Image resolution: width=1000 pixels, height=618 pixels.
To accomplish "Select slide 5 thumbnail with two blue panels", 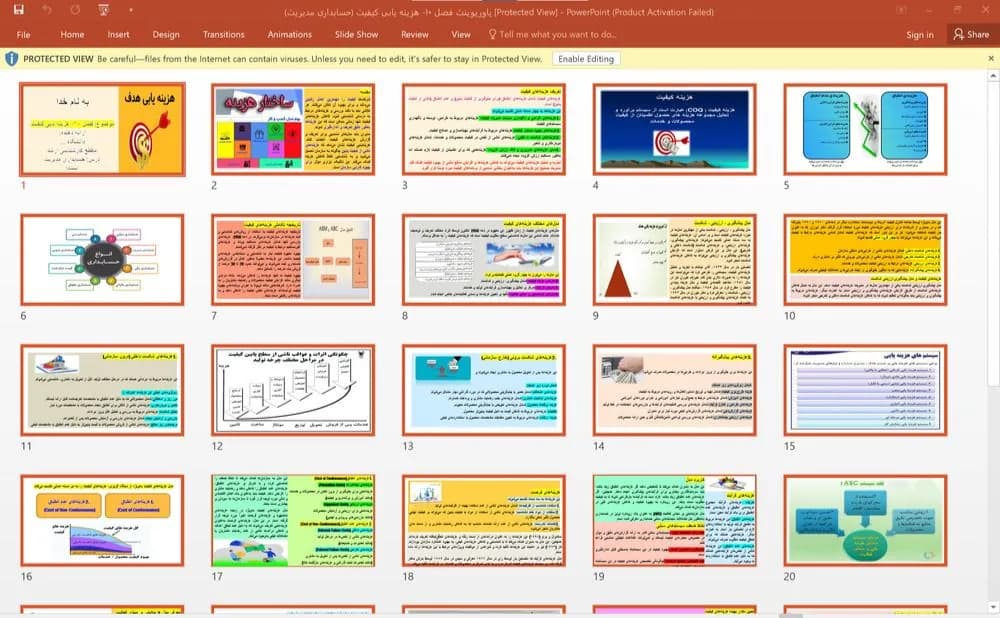I will point(865,129).
